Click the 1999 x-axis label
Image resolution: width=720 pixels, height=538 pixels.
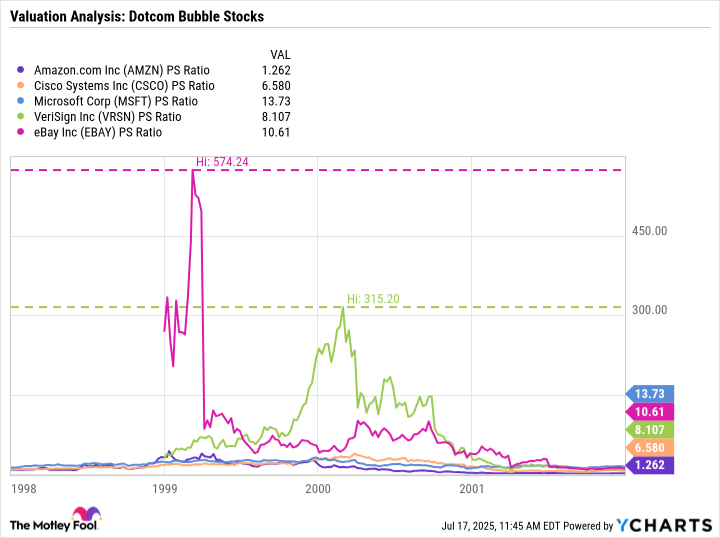[164, 488]
